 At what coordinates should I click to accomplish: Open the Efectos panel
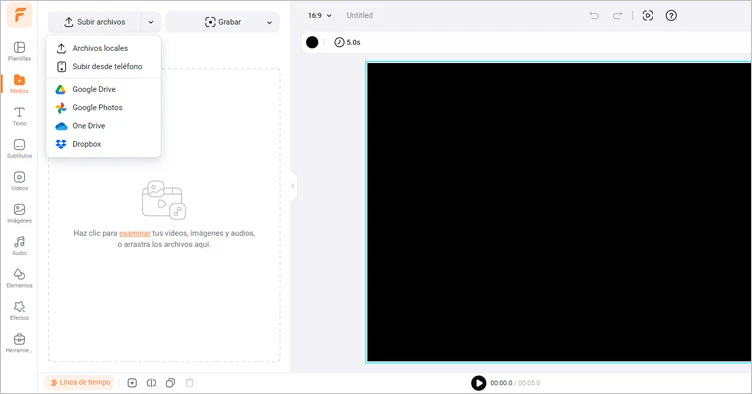point(19,311)
